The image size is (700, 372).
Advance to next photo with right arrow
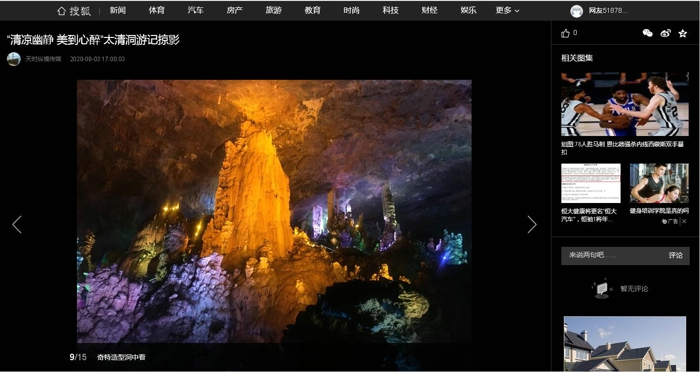[531, 225]
